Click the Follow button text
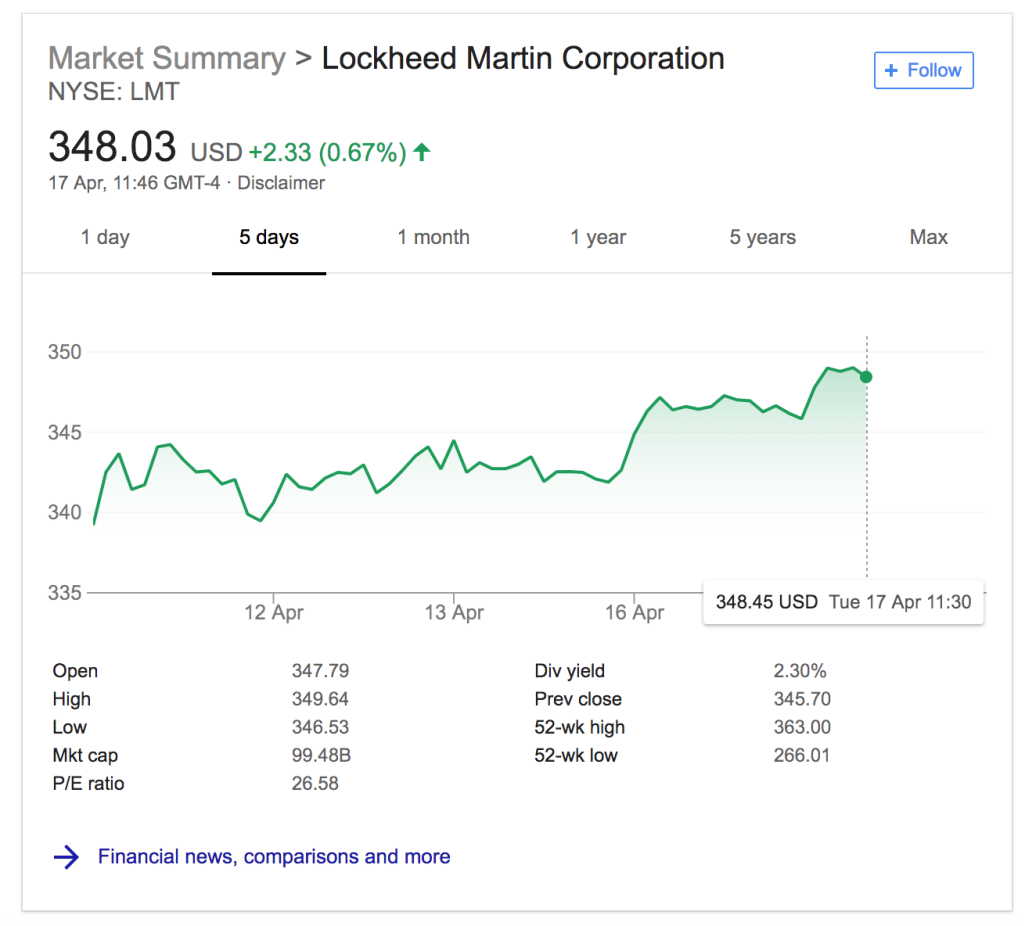 pos(934,71)
